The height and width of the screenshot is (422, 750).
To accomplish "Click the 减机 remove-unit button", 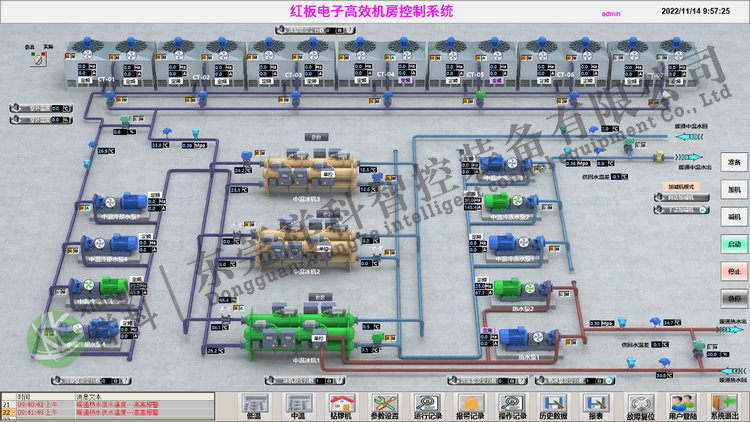I will point(734,215).
